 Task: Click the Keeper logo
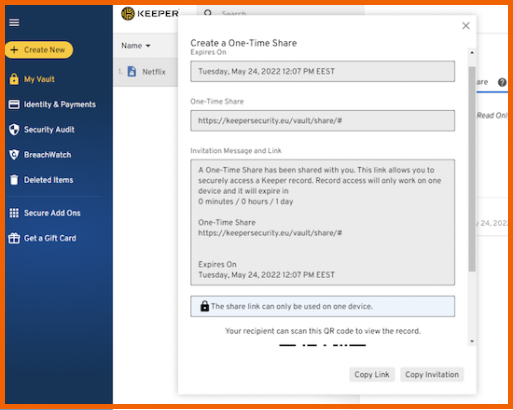click(x=150, y=14)
